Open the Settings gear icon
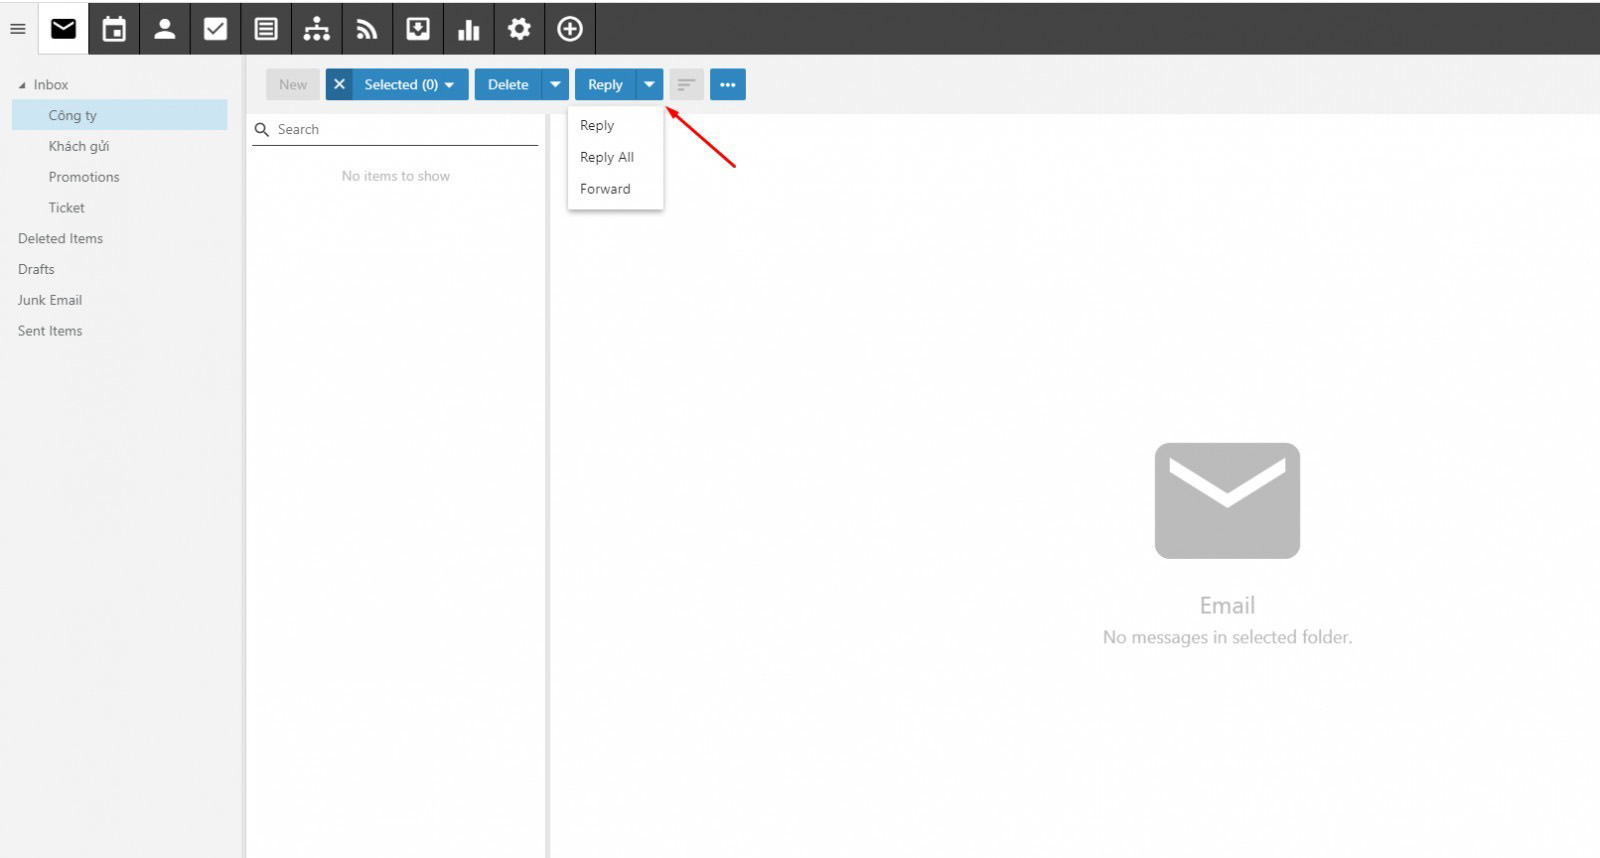Screen dimensions: 1600x858 click(519, 29)
